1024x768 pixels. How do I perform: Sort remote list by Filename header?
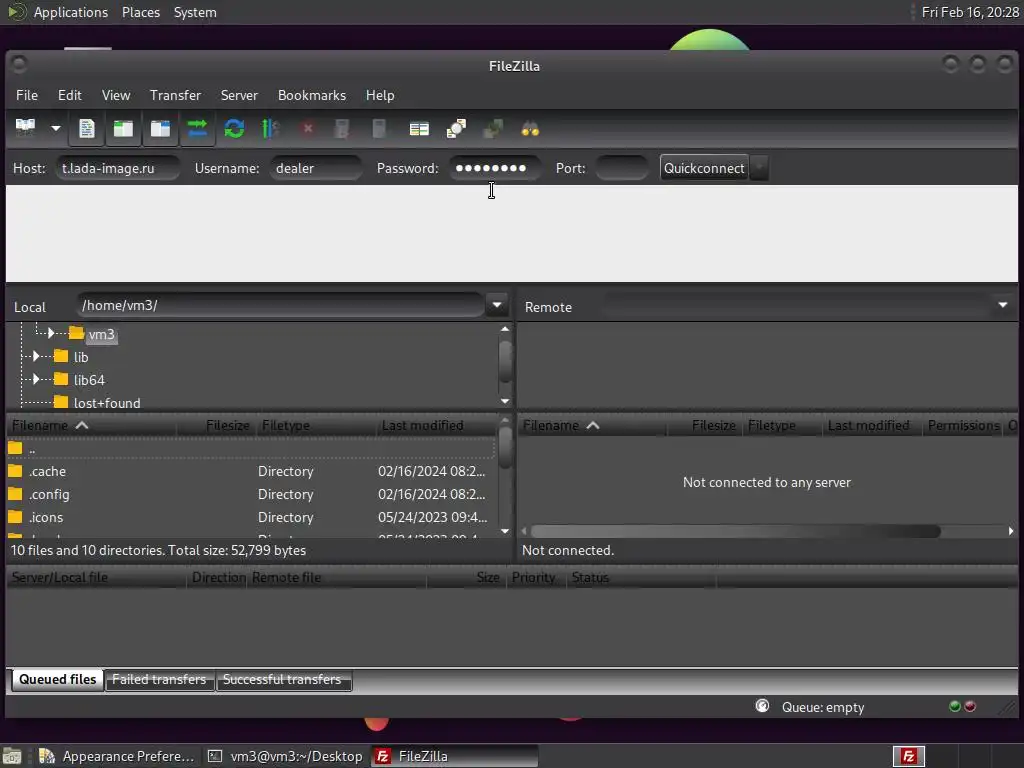[592, 425]
